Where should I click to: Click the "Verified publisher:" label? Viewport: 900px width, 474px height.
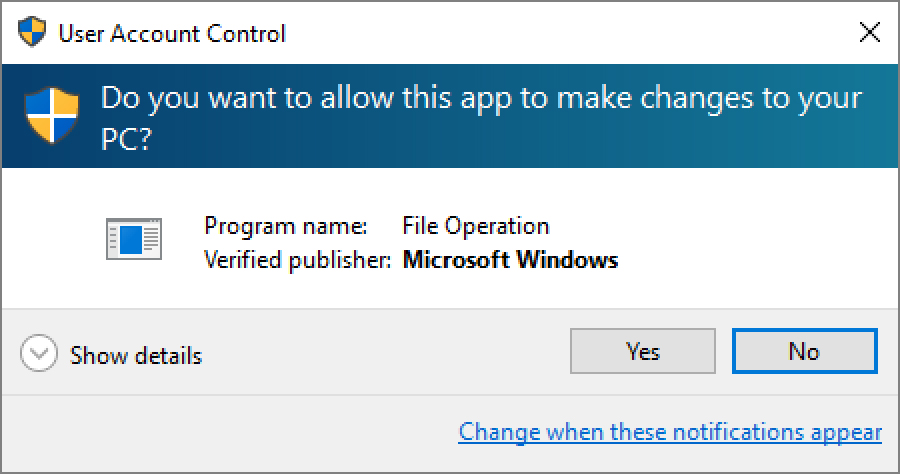click(297, 260)
